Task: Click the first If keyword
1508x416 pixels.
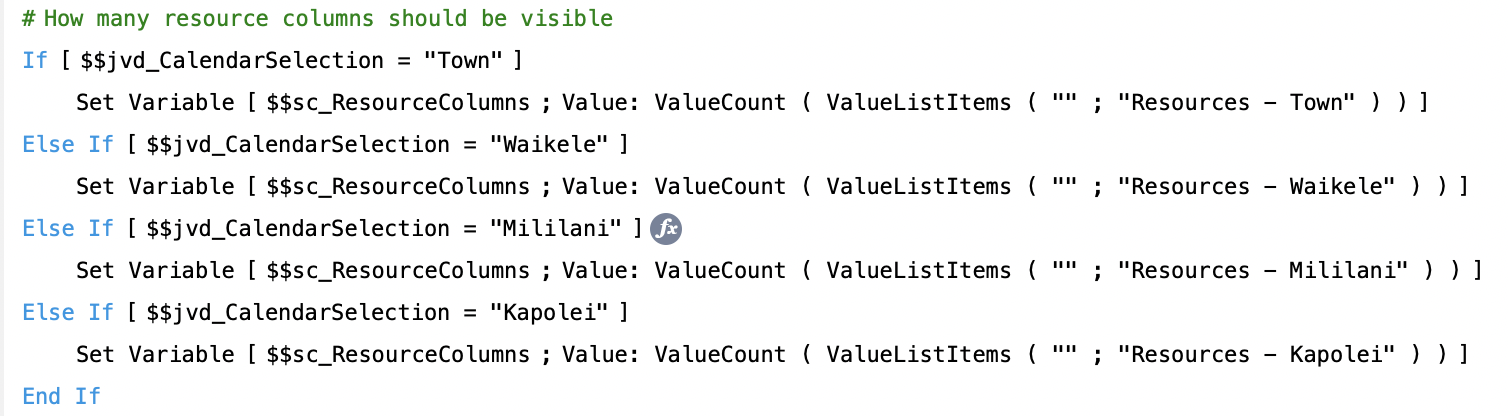Action: tap(34, 61)
